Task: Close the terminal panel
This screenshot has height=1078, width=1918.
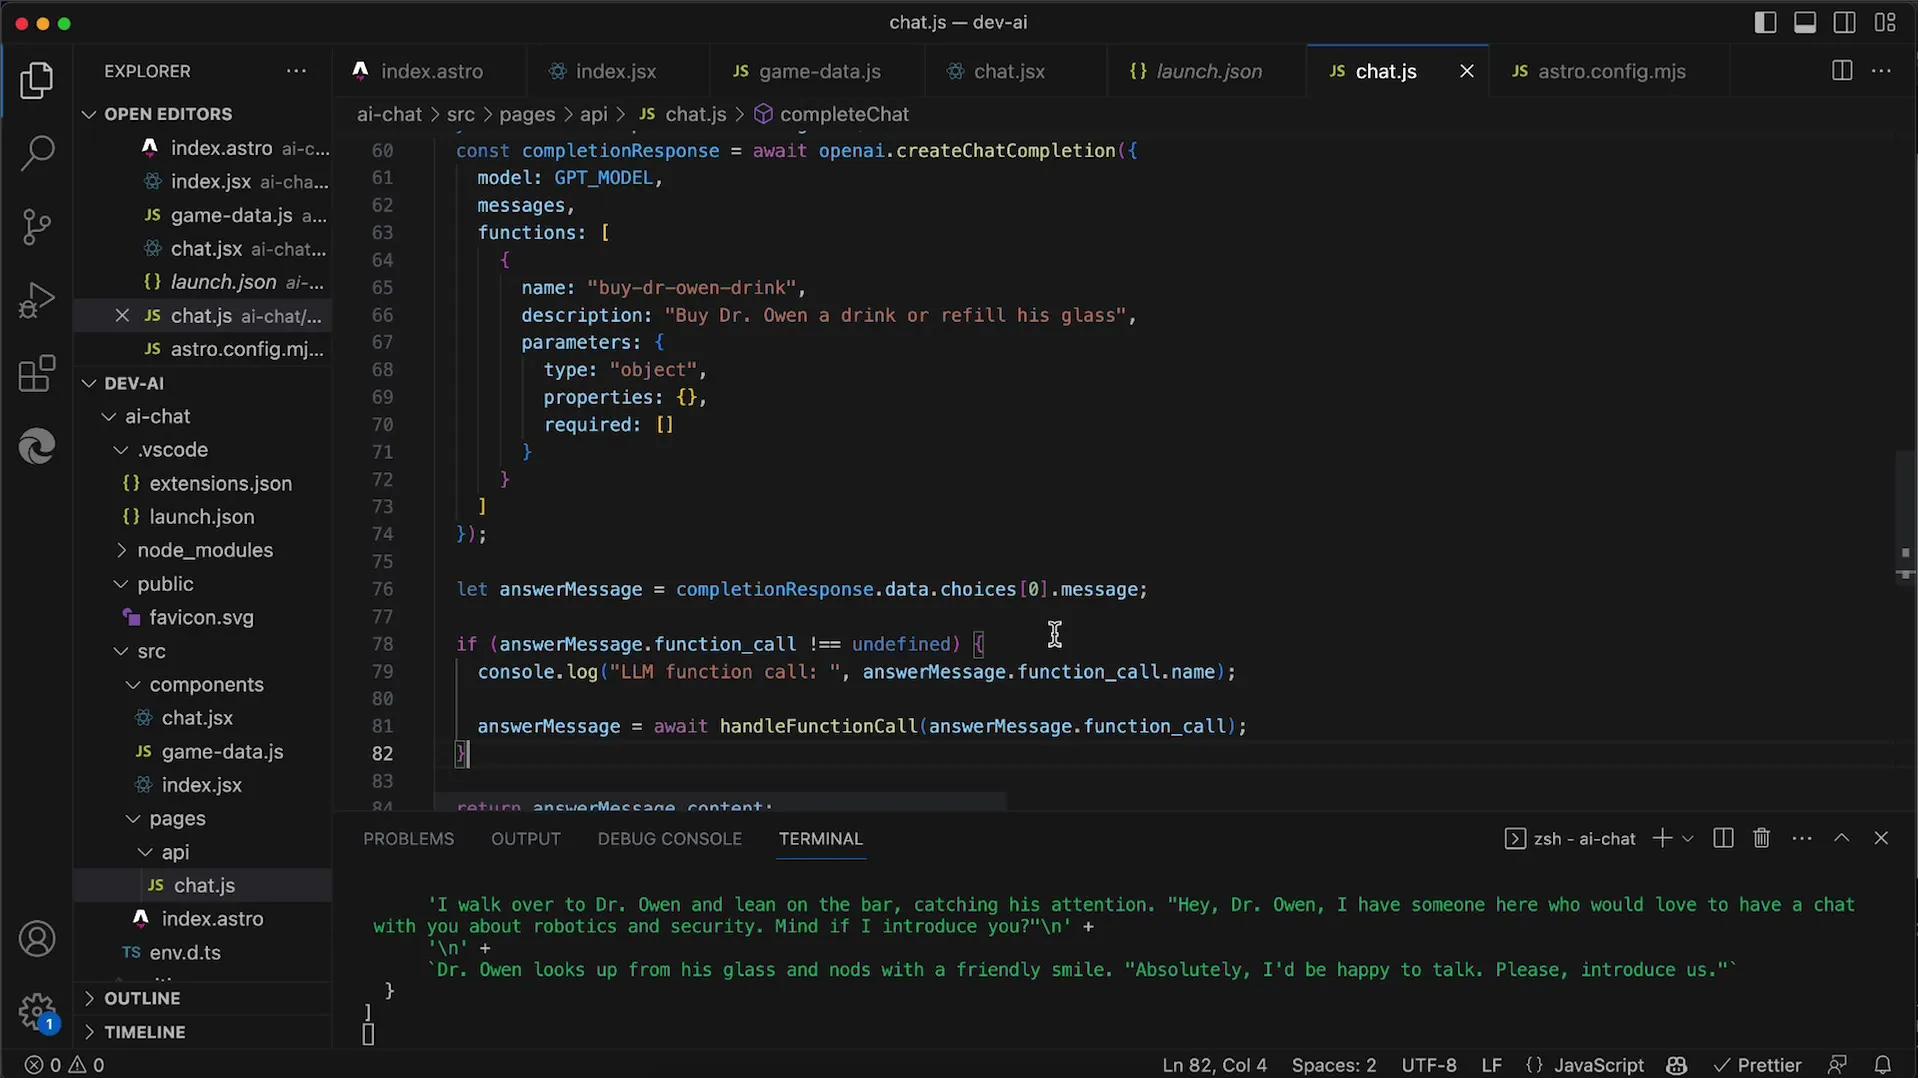Action: click(x=1881, y=838)
